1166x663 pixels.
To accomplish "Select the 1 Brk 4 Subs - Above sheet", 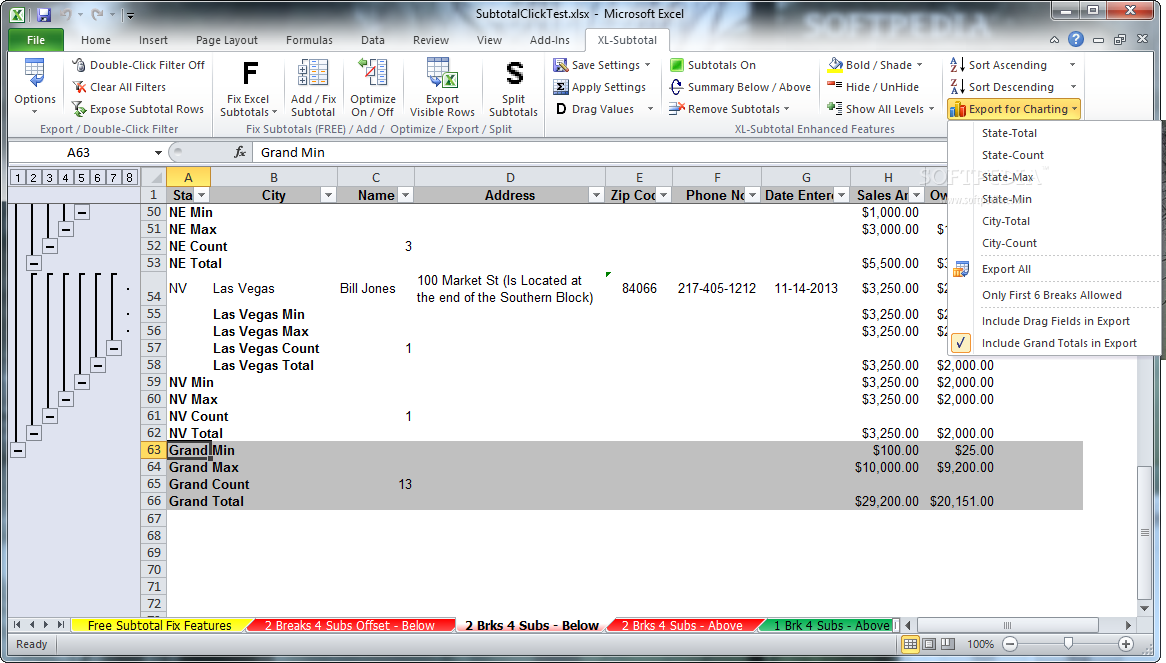I will tap(831, 625).
